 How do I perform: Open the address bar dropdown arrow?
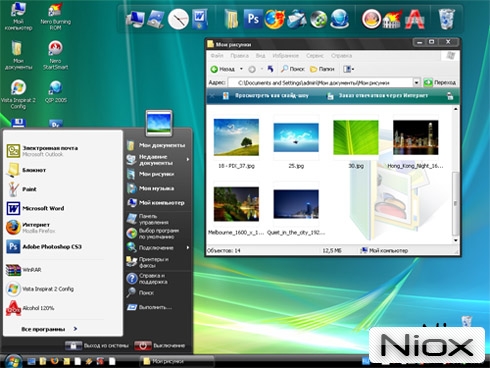(416, 82)
